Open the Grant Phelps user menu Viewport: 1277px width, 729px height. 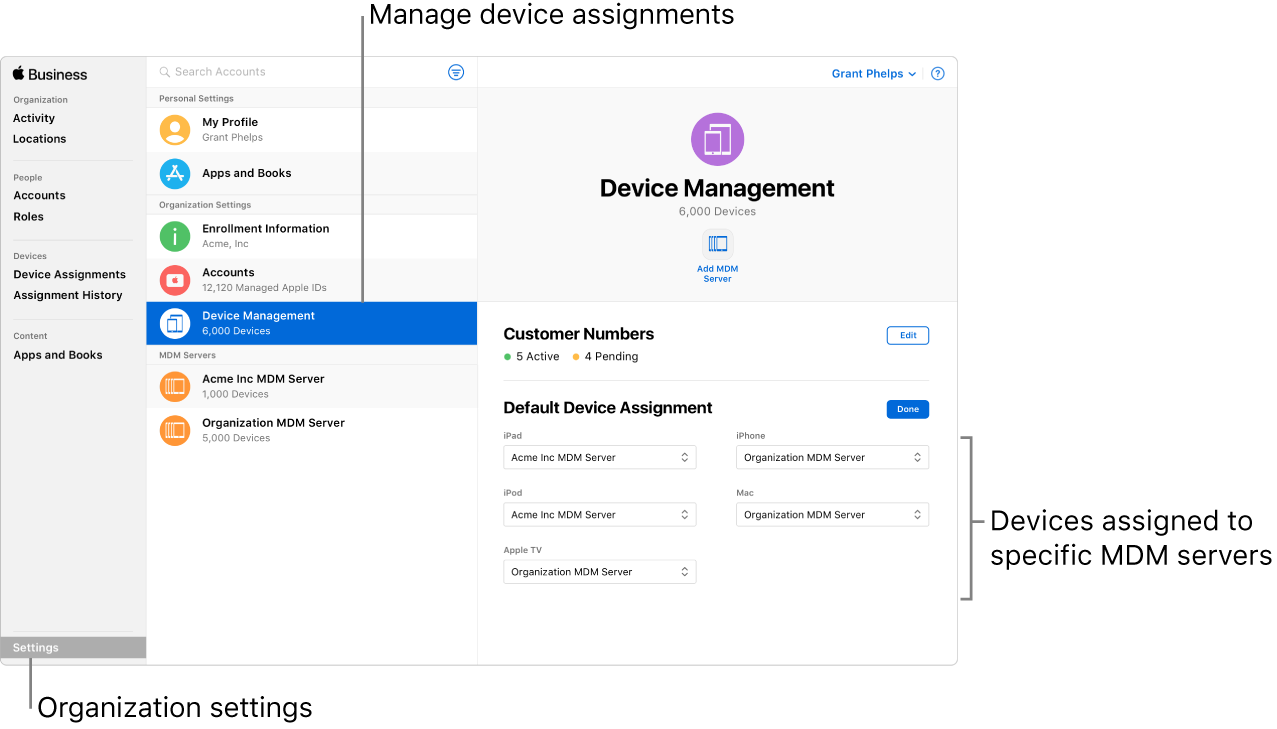click(x=874, y=74)
